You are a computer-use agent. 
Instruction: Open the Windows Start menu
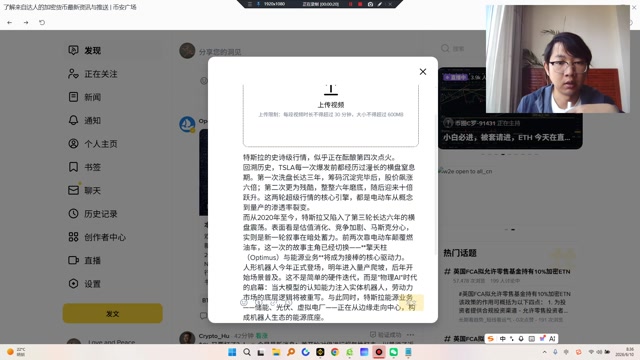tap(232, 352)
